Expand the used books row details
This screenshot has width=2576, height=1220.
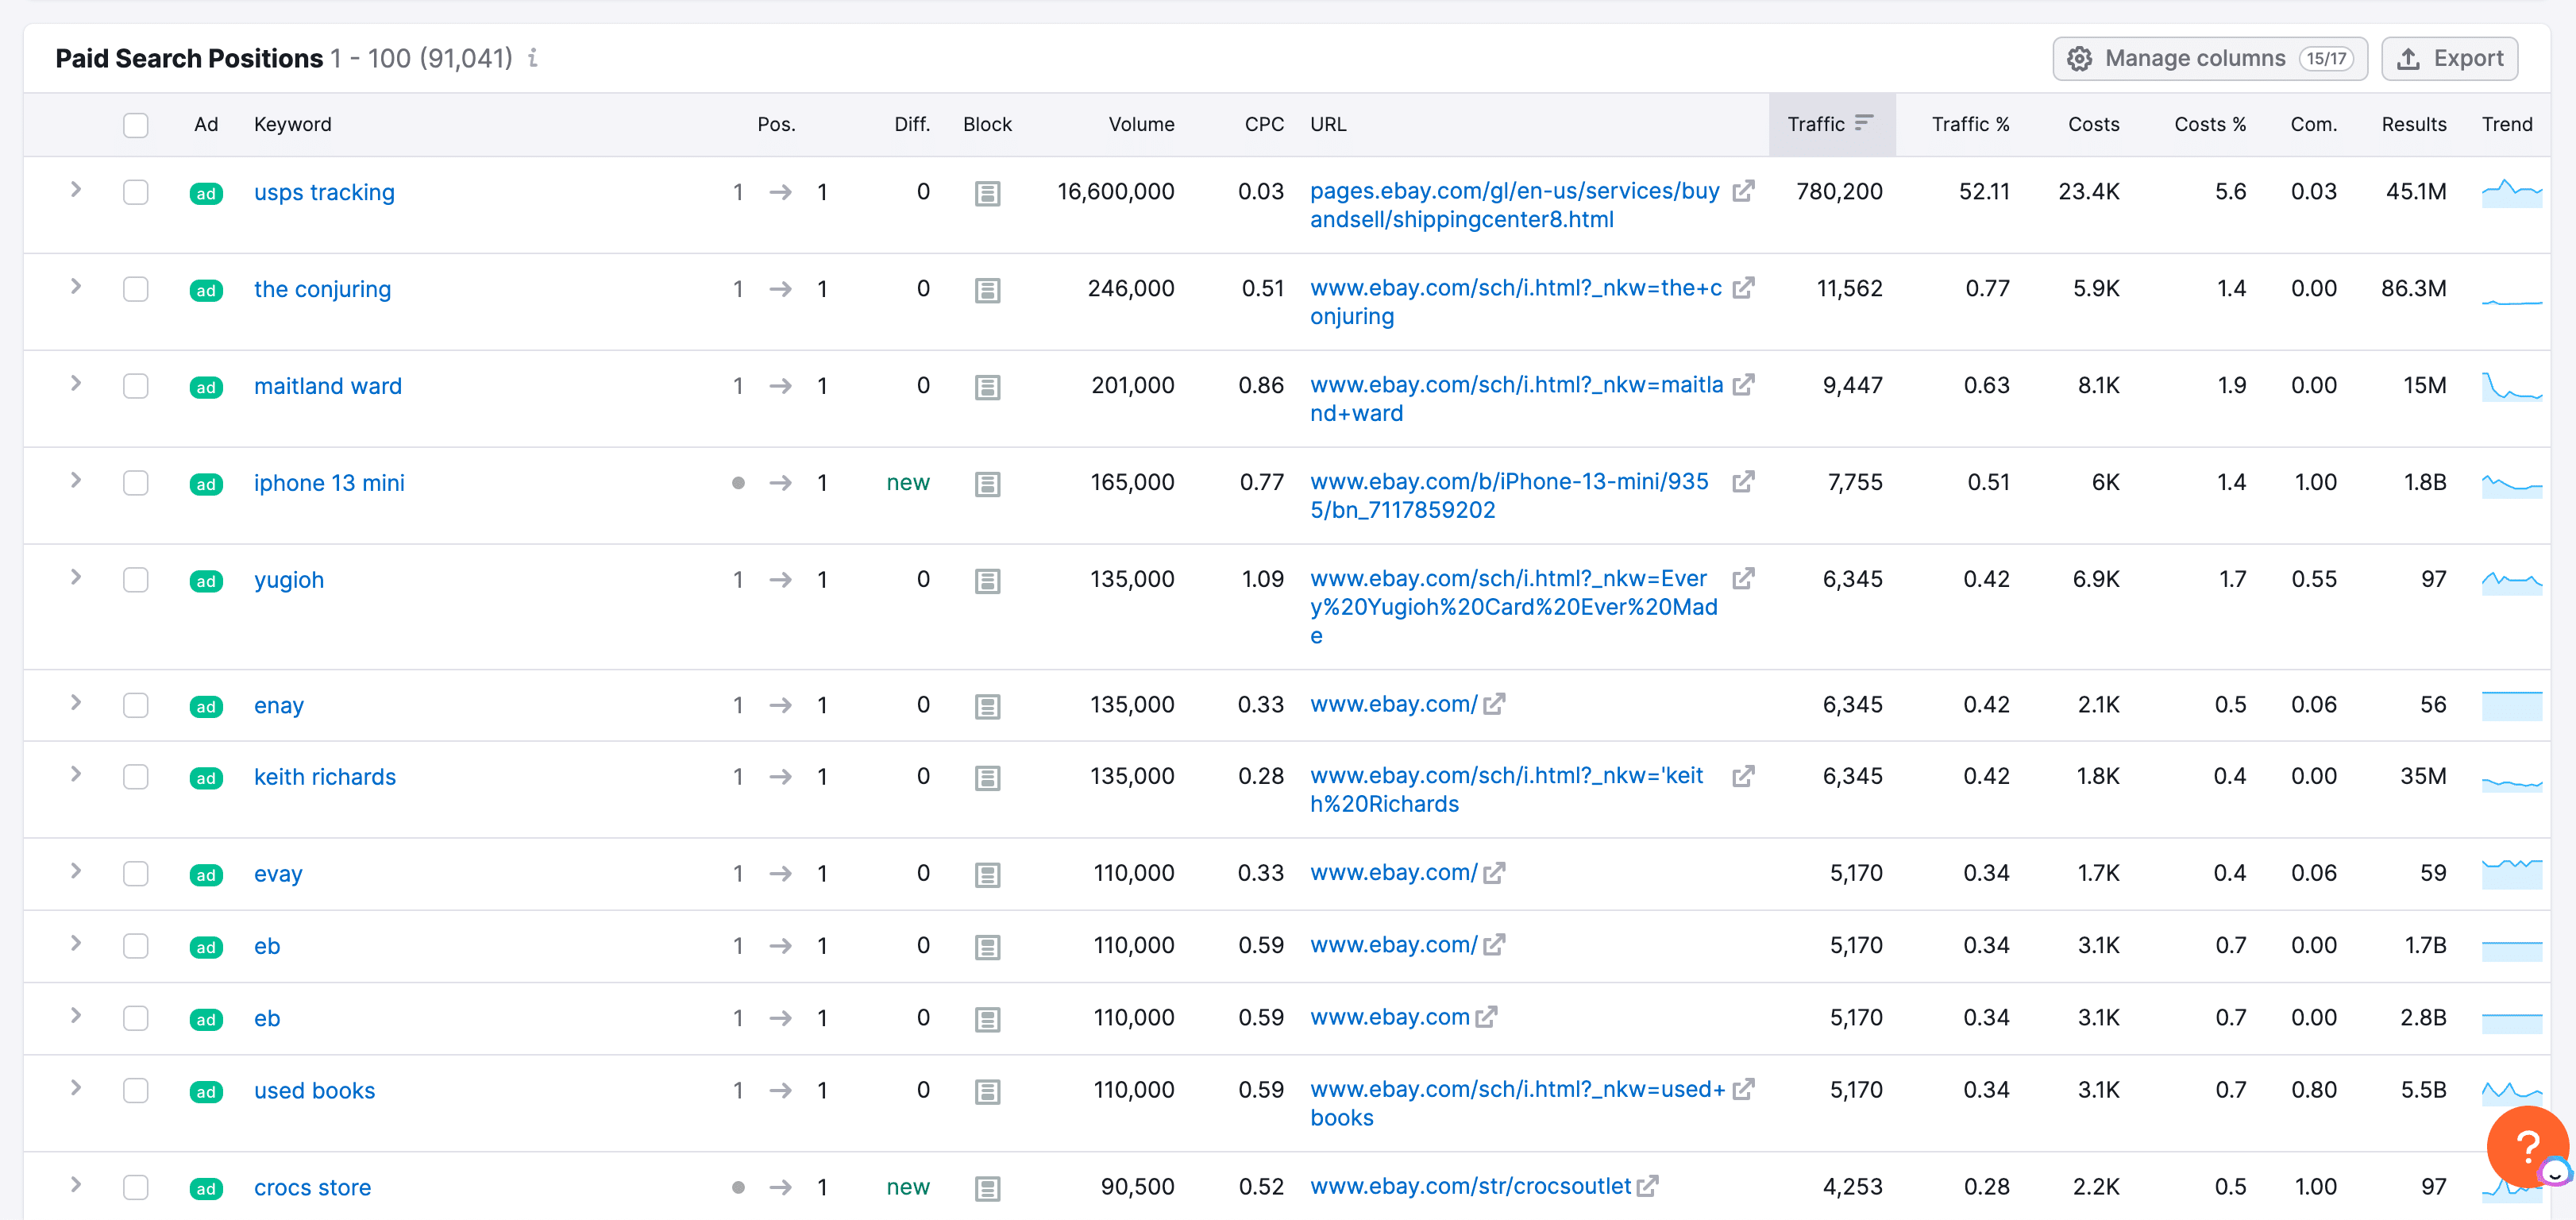pyautogui.click(x=76, y=1088)
